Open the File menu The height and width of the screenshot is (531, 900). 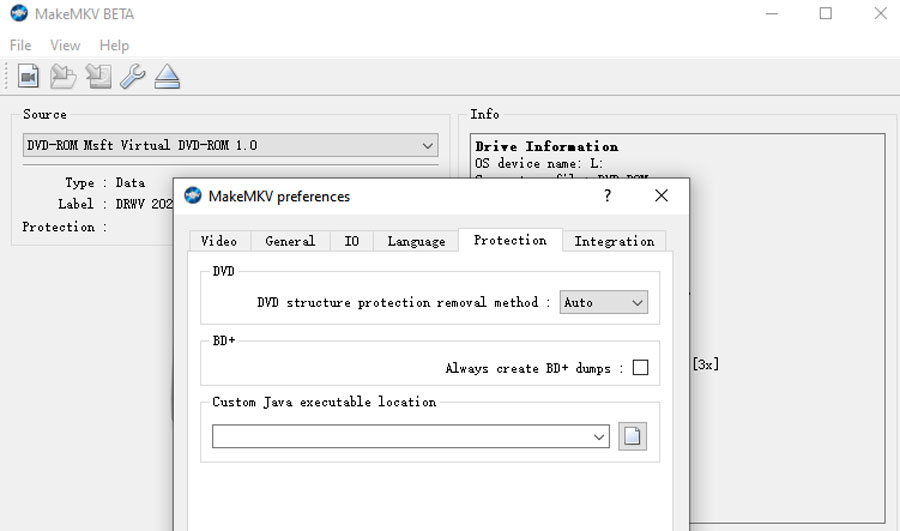pos(21,45)
